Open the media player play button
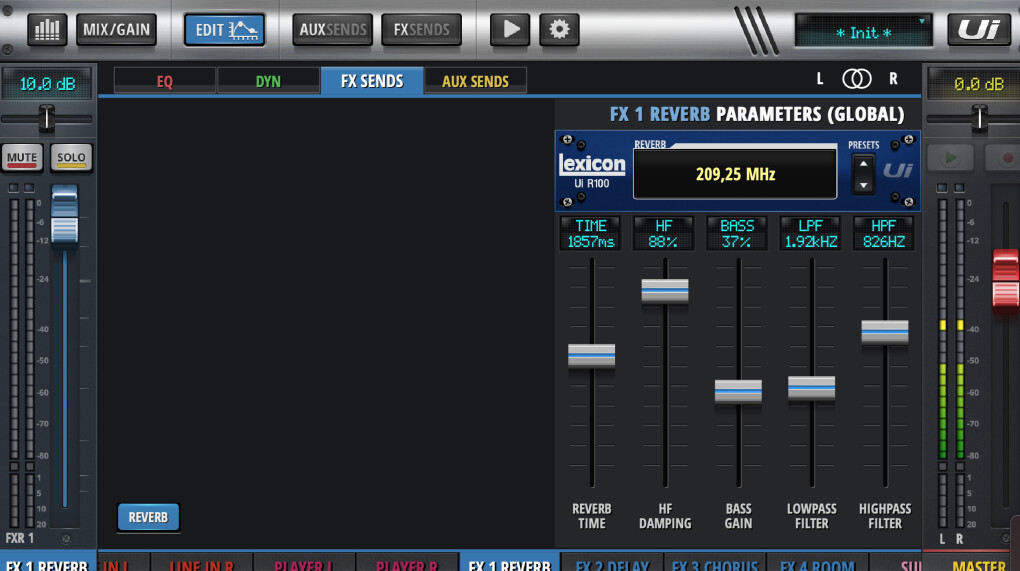1020x571 pixels. pos(510,30)
